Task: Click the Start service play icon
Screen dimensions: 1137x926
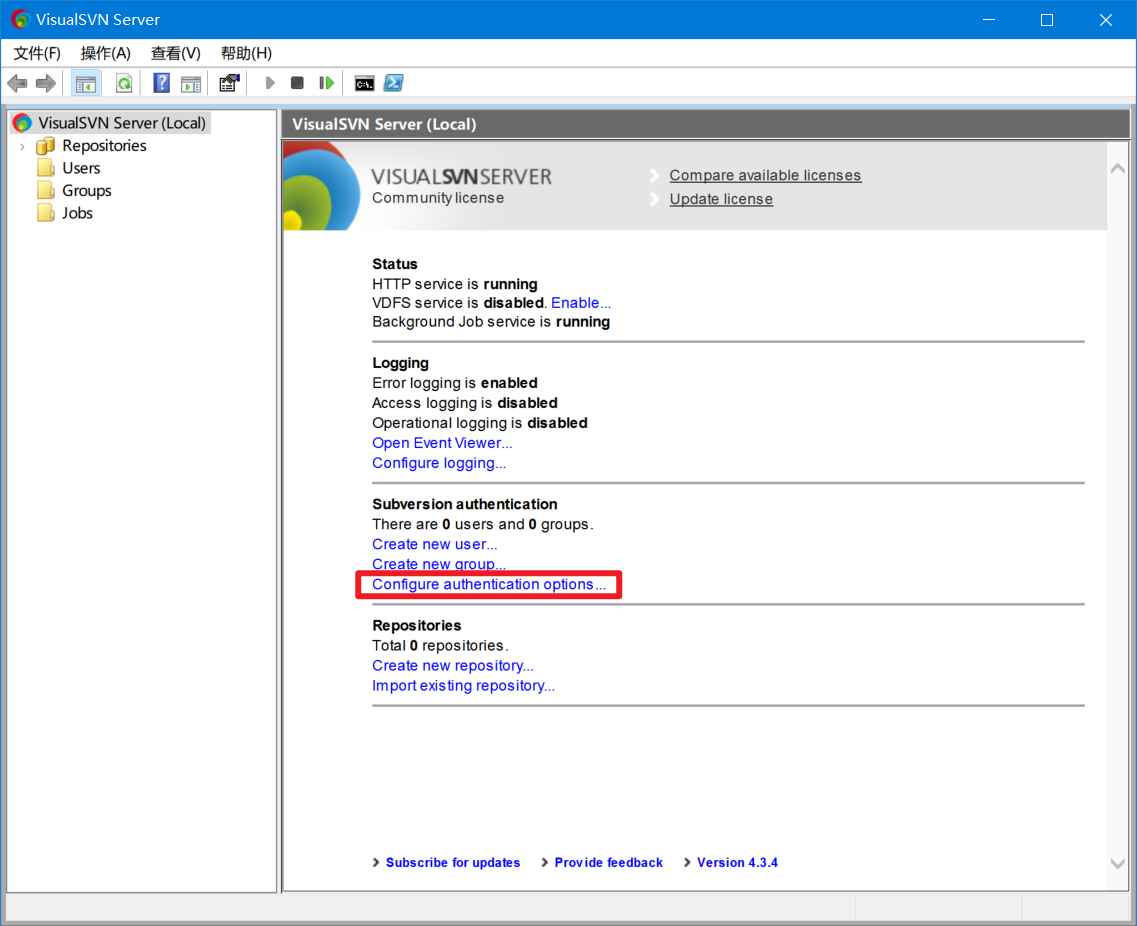Action: pyautogui.click(x=270, y=83)
